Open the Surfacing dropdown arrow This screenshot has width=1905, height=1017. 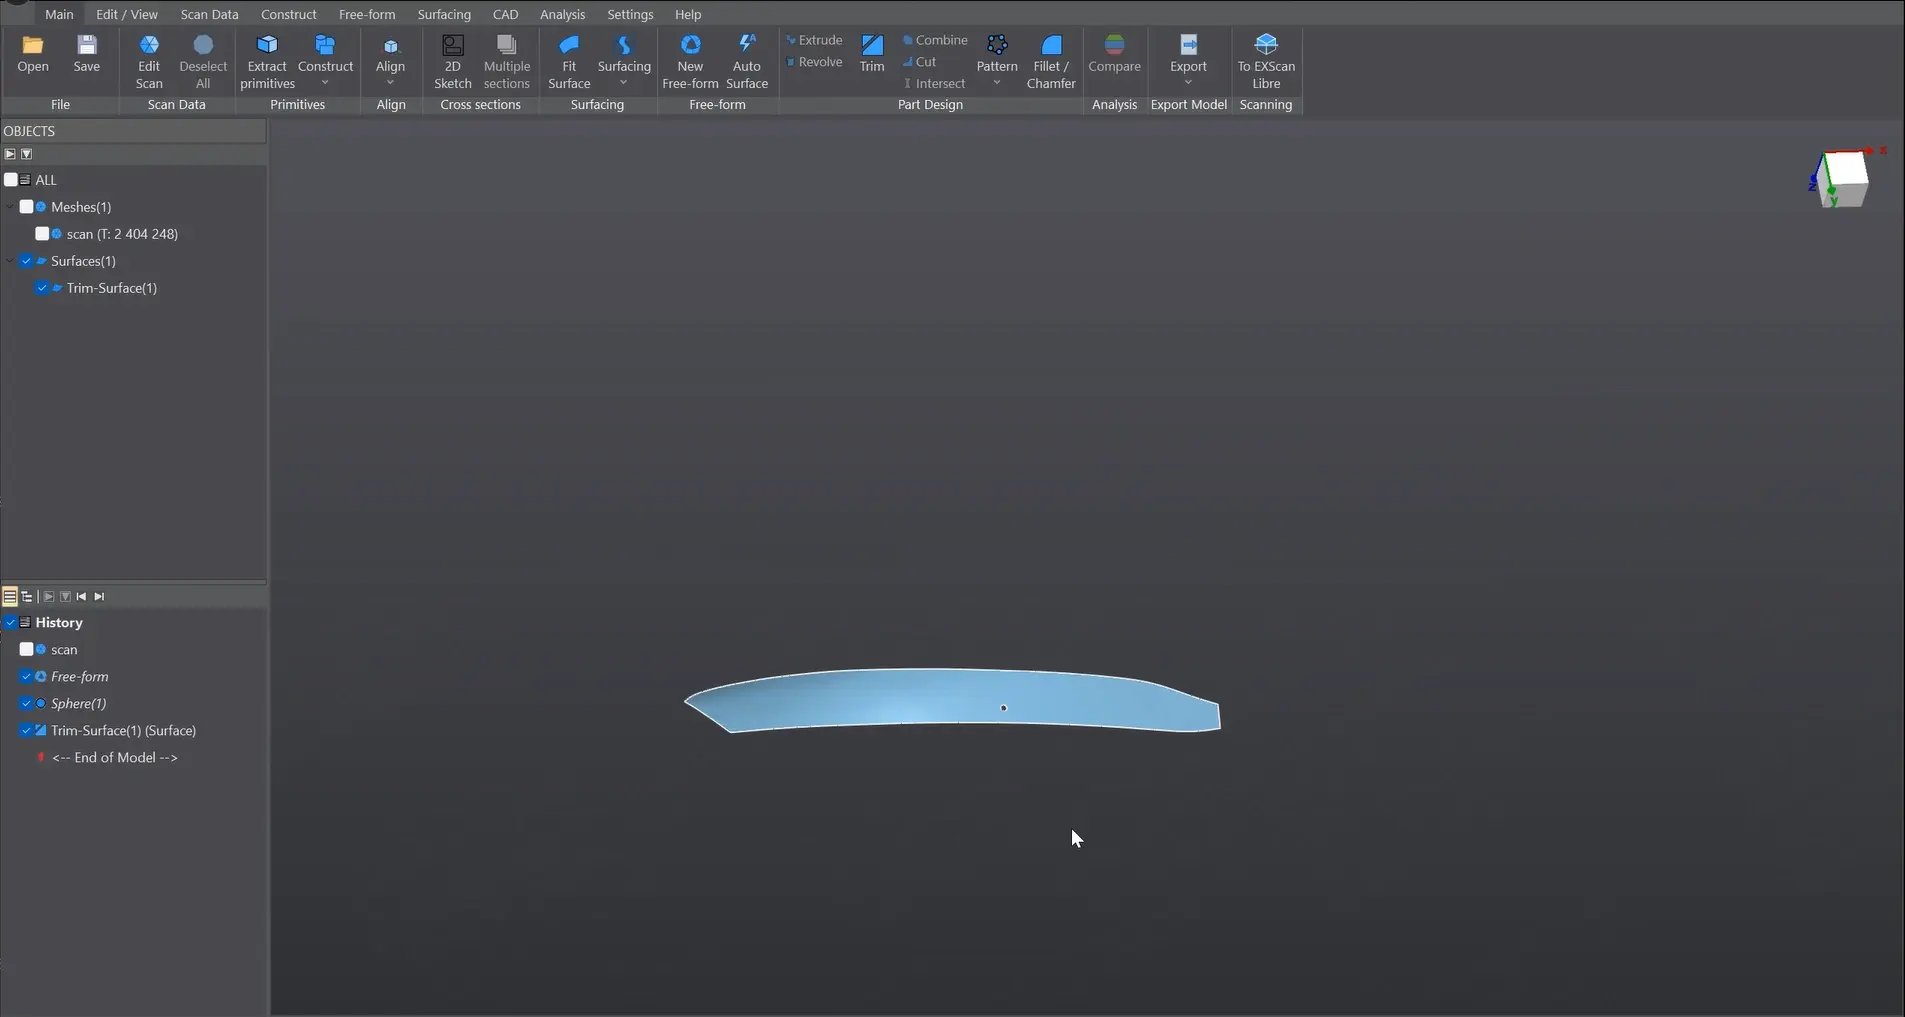click(x=624, y=81)
